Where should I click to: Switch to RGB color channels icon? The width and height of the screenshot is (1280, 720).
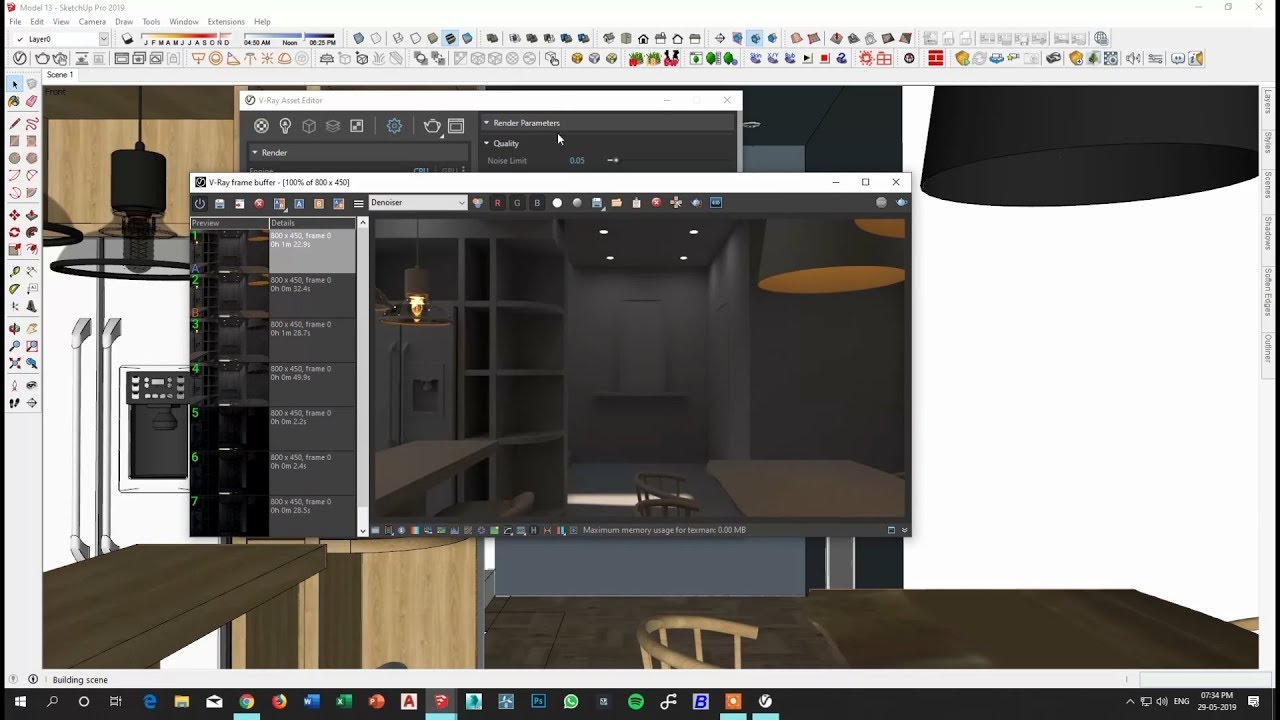[x=477, y=203]
